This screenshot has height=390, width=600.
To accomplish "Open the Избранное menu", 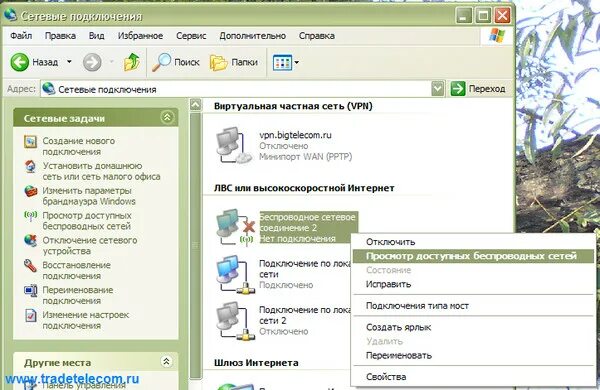I will 140,36.
